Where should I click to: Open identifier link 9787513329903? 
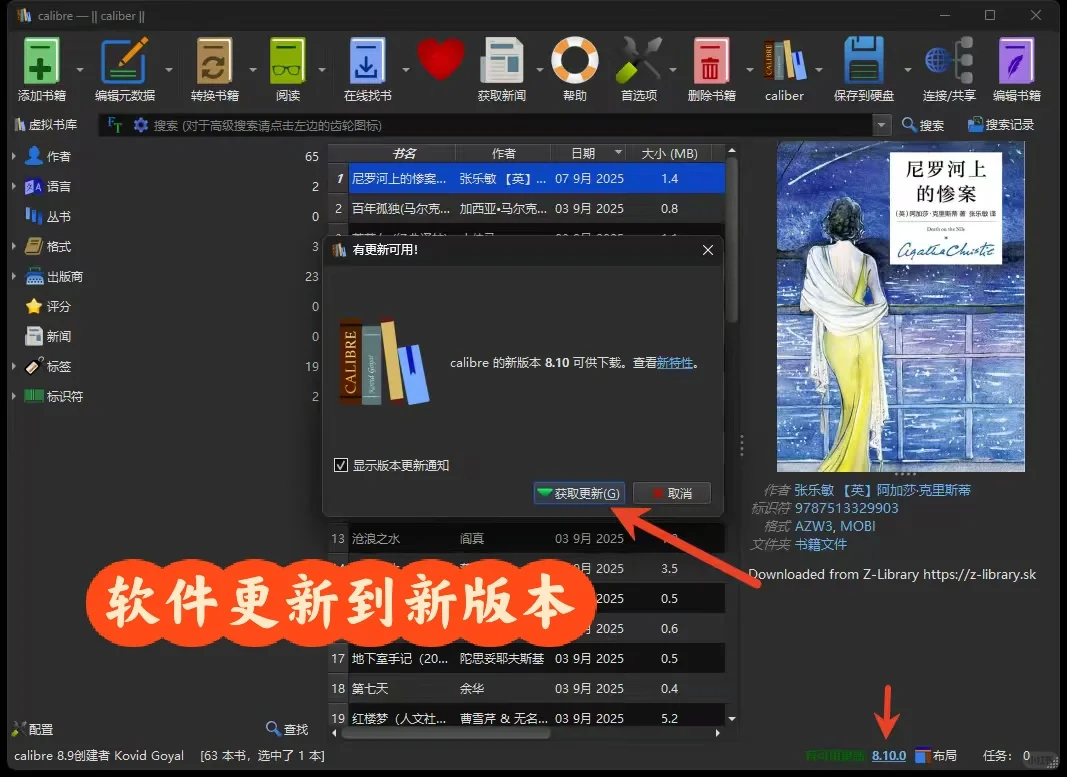click(x=847, y=508)
